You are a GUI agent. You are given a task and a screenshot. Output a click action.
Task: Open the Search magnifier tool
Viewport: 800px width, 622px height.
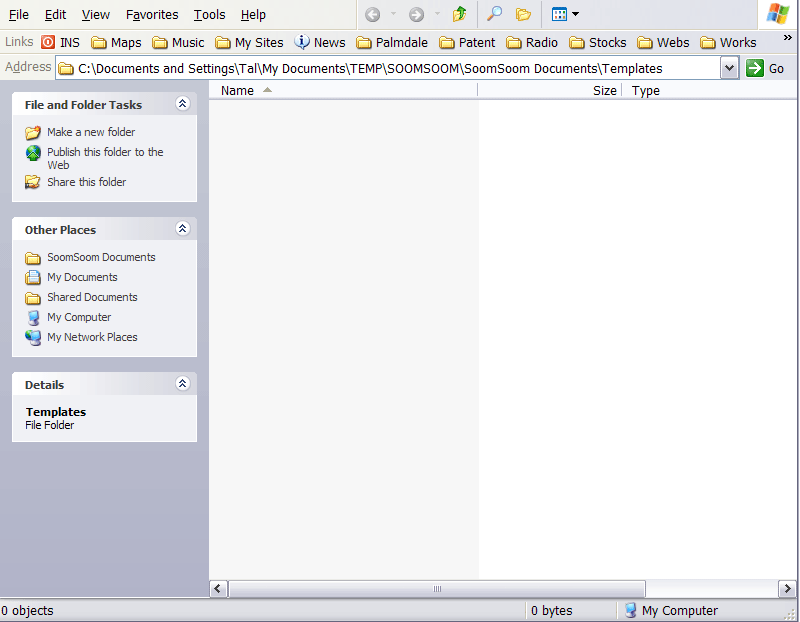tap(494, 14)
